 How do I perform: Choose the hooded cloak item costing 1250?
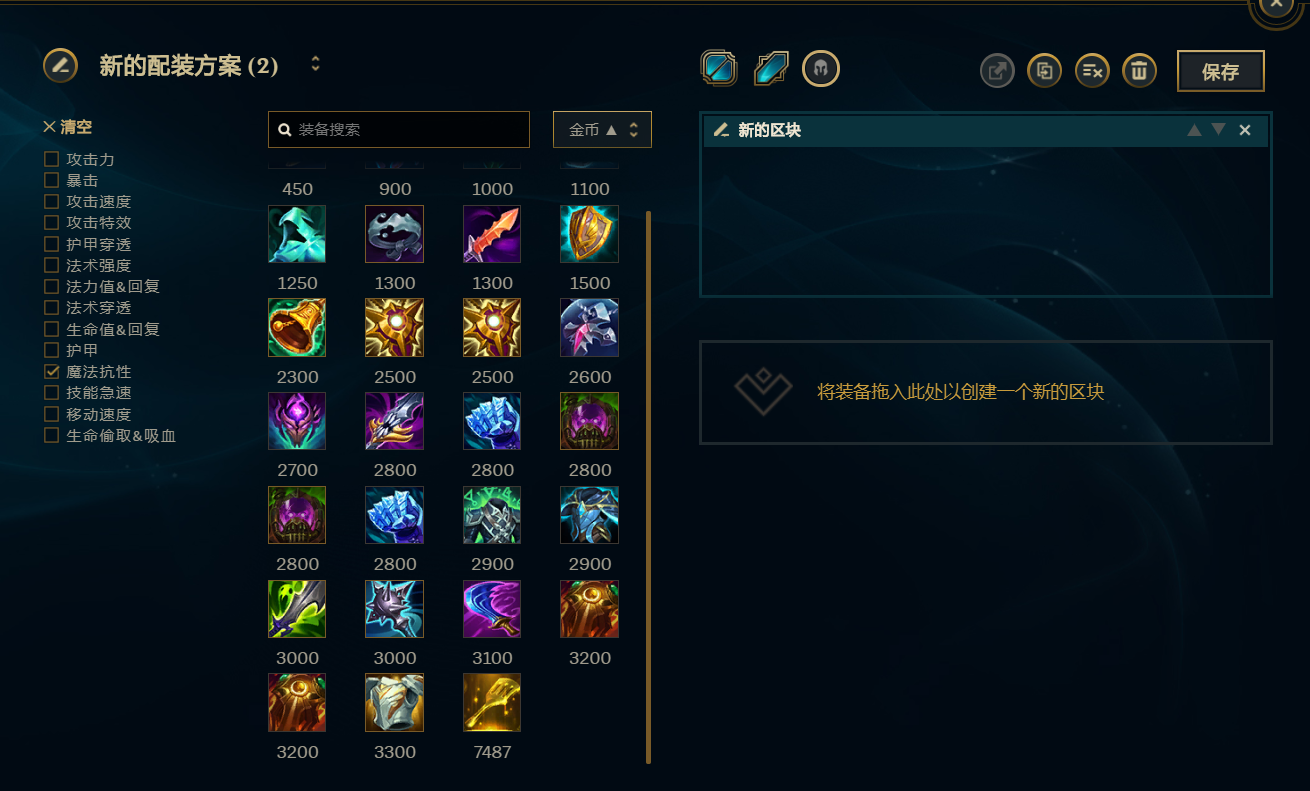(x=297, y=234)
